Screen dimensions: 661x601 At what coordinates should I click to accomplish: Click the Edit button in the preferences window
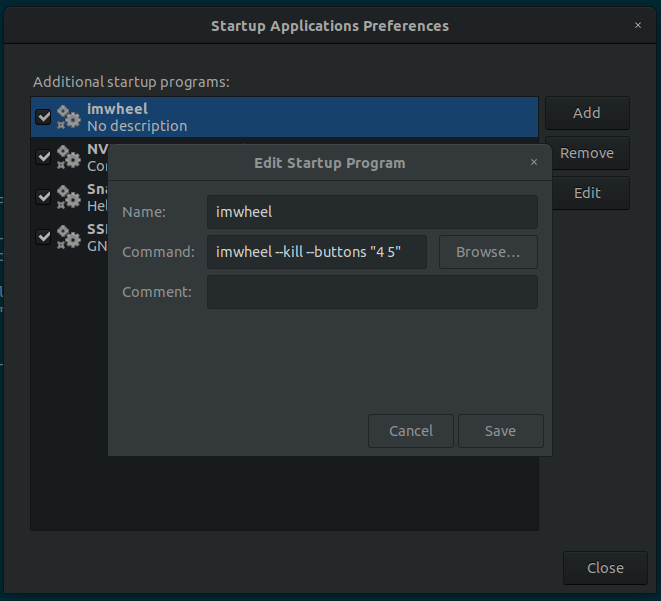[590, 193]
